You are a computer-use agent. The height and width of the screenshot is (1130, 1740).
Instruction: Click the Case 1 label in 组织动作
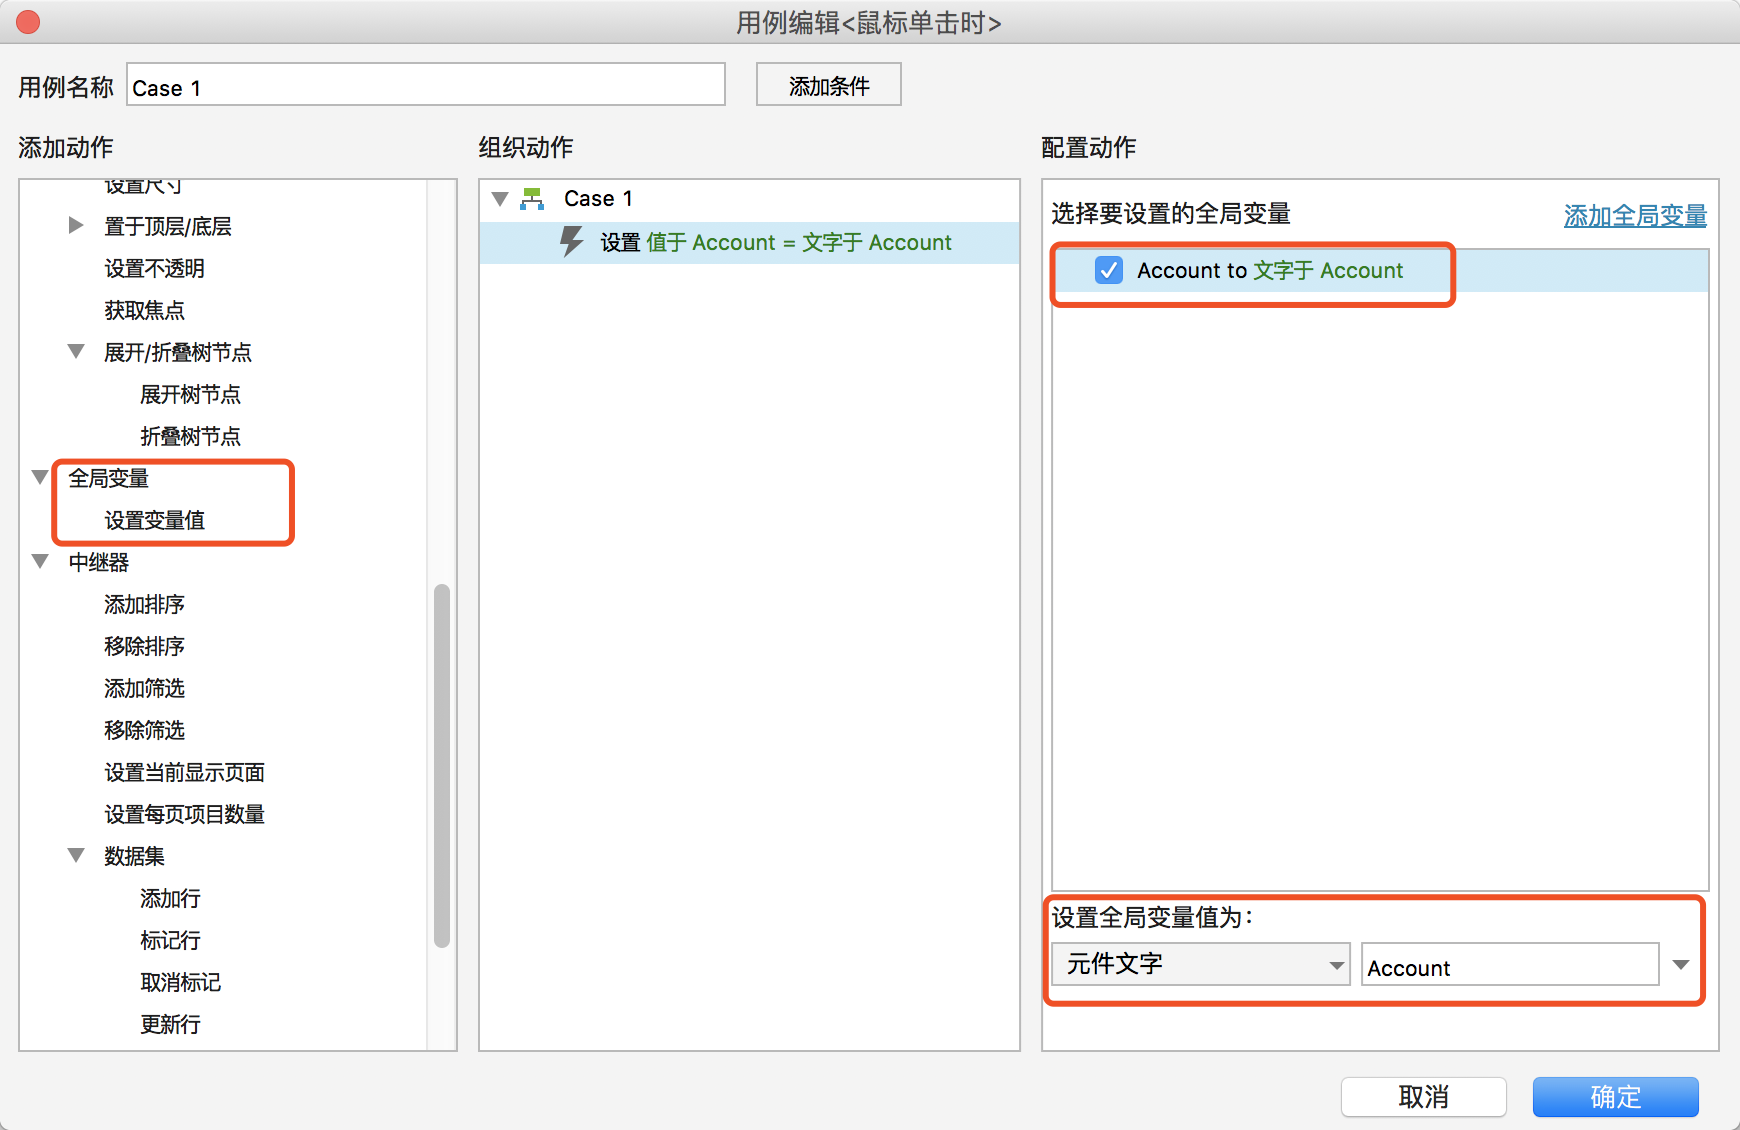coord(598,198)
